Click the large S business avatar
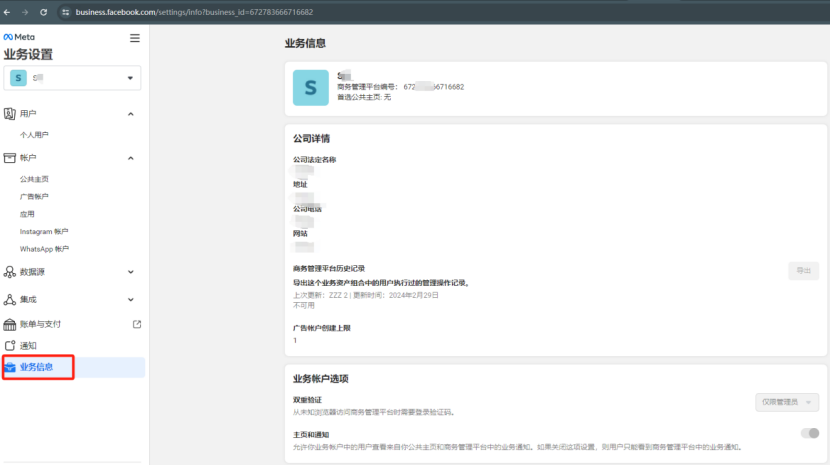The image size is (830, 465). [x=310, y=87]
